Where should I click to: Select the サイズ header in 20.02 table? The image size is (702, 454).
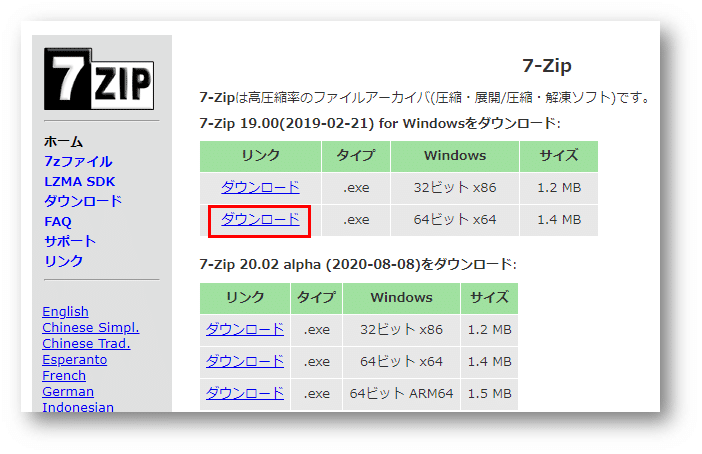[489, 298]
